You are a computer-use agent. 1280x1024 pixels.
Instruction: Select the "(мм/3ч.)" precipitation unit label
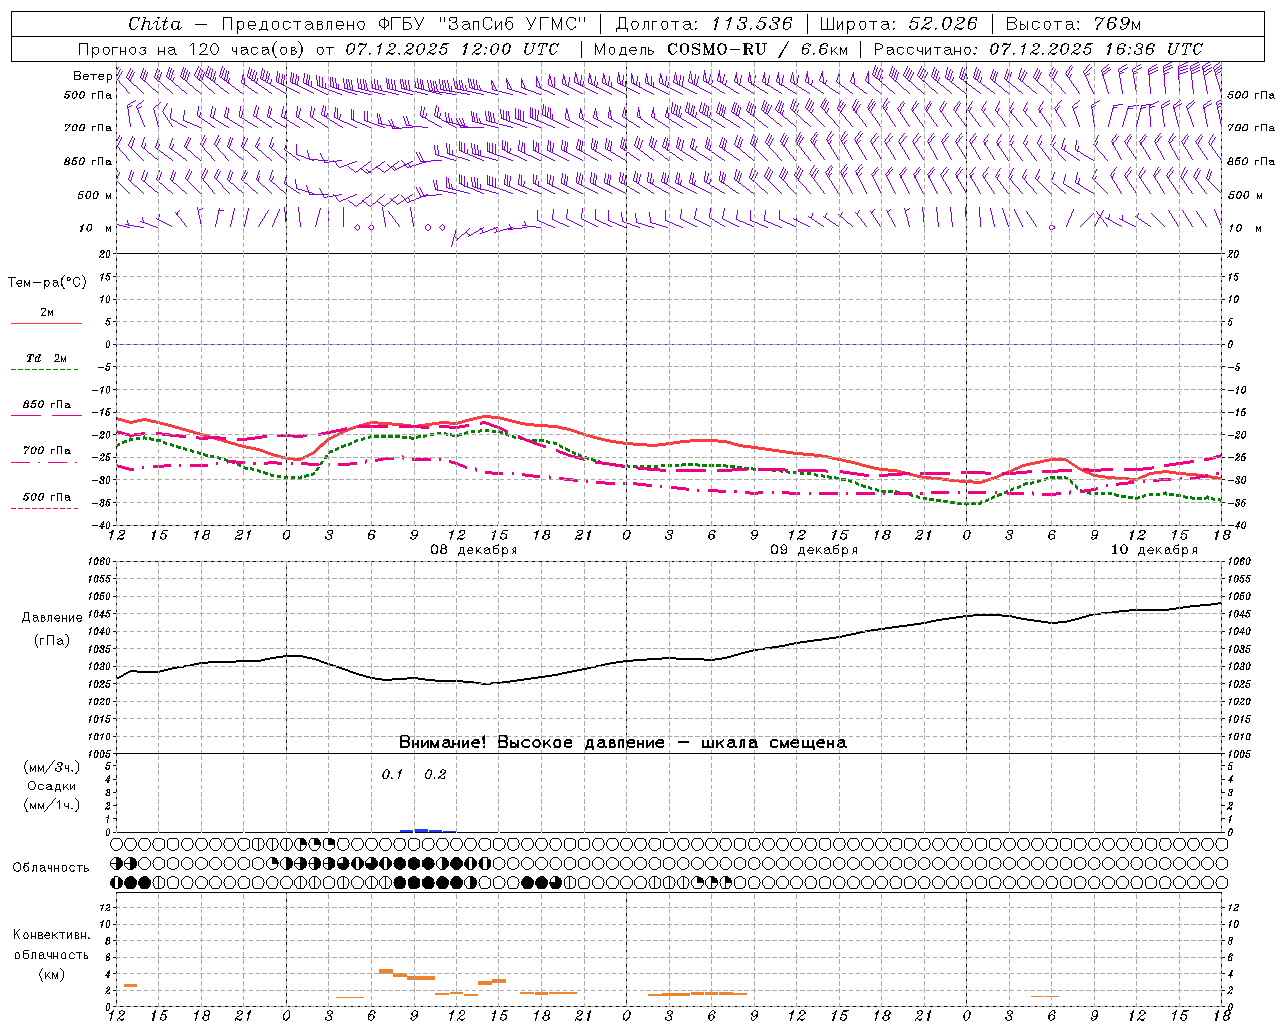coord(52,768)
